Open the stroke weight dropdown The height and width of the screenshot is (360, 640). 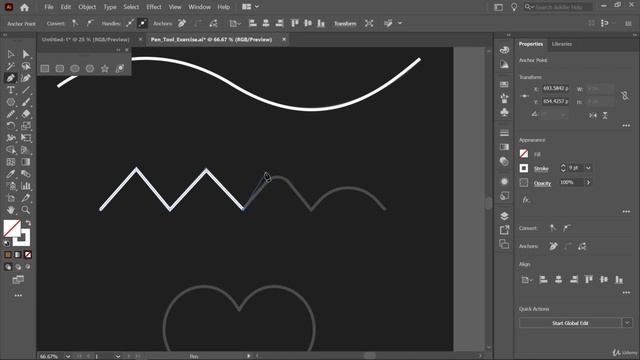[588, 168]
